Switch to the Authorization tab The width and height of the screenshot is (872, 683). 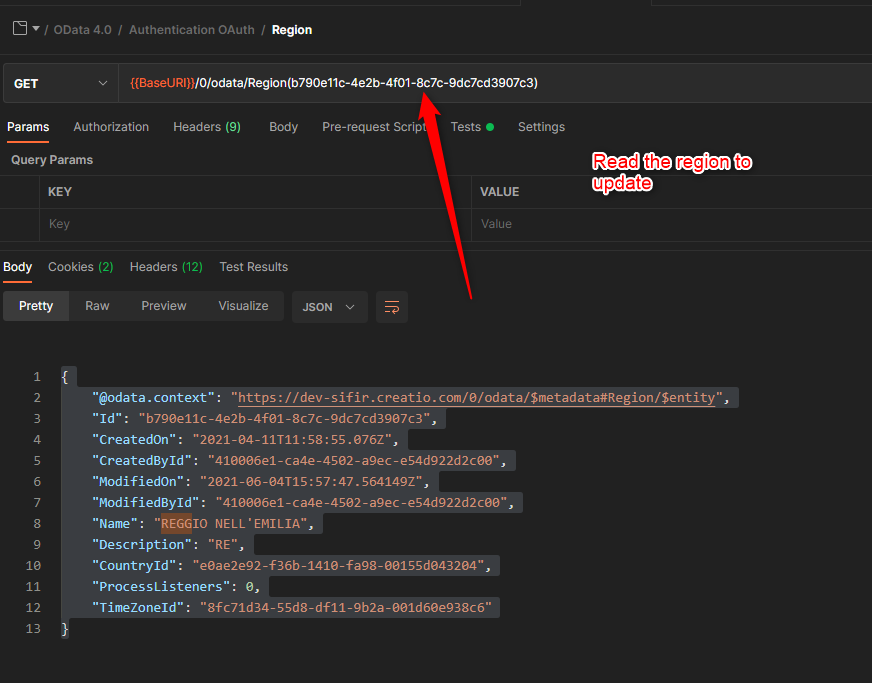pos(111,127)
